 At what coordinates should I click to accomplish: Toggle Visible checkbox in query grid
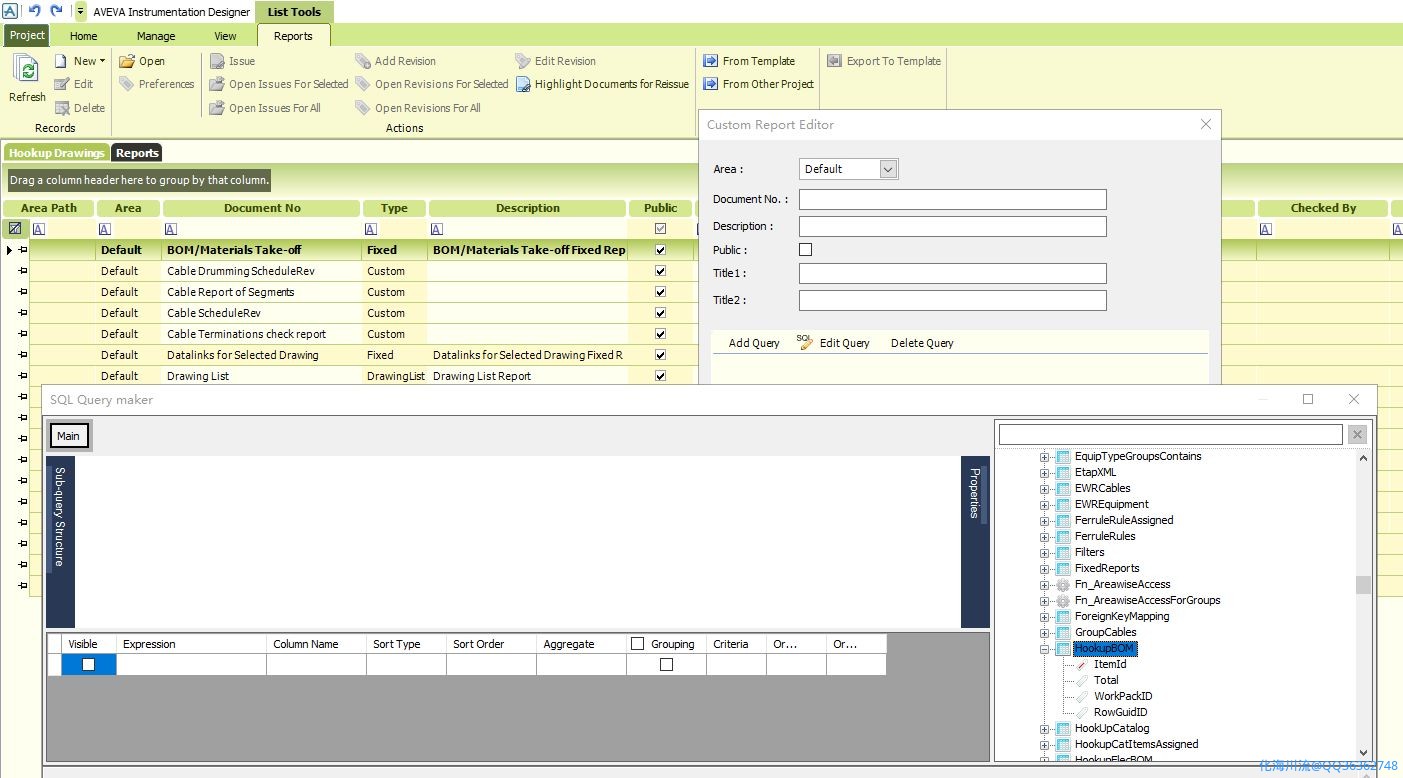tap(89, 664)
